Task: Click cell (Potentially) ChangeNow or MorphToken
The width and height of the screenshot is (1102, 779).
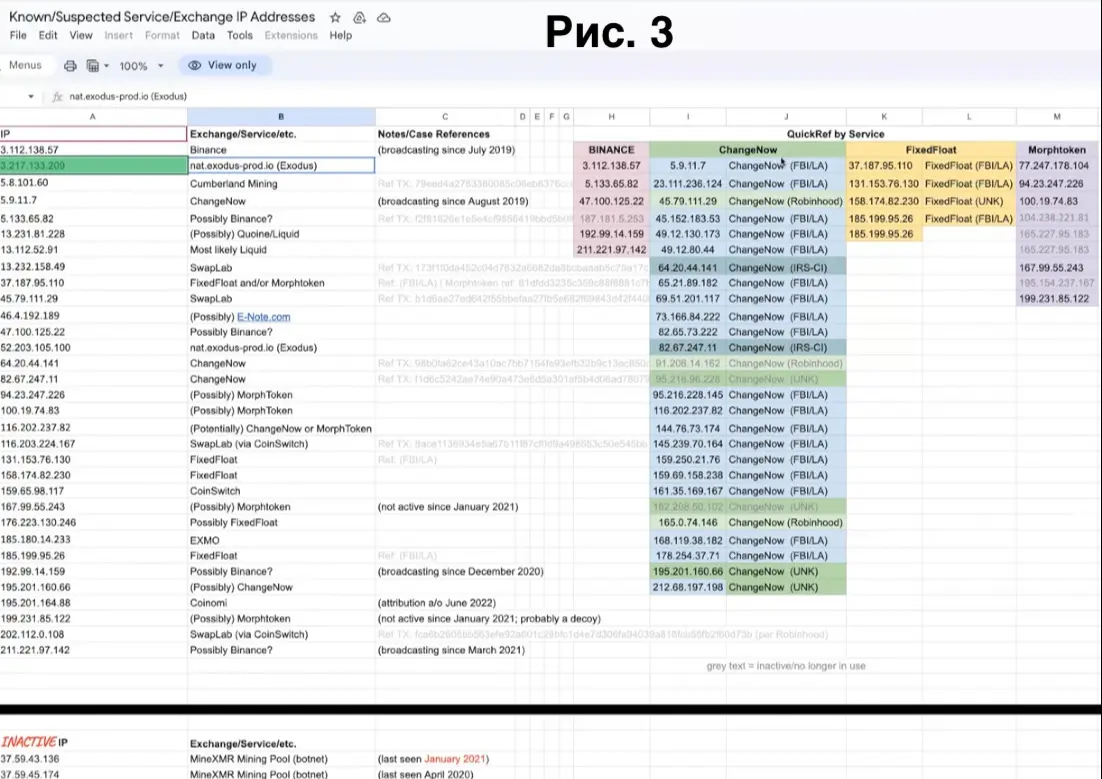Action: pos(281,428)
